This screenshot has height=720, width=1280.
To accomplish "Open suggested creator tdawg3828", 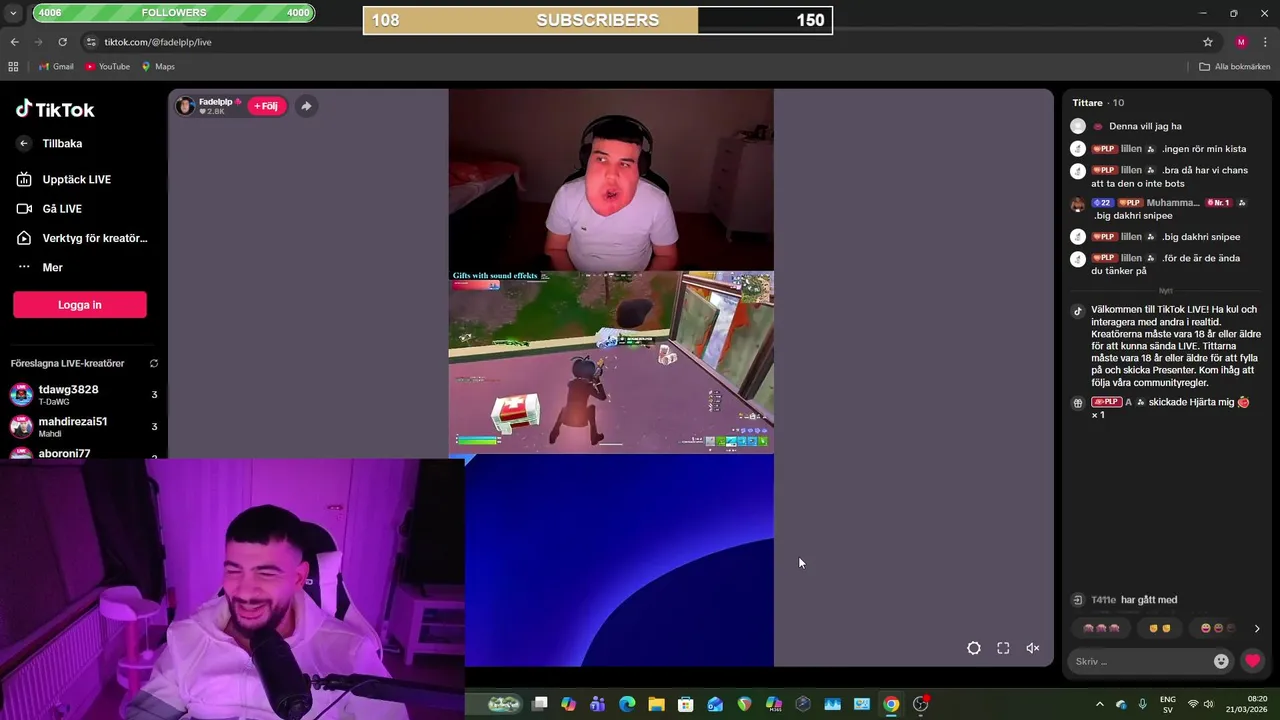I will pyautogui.click(x=82, y=395).
